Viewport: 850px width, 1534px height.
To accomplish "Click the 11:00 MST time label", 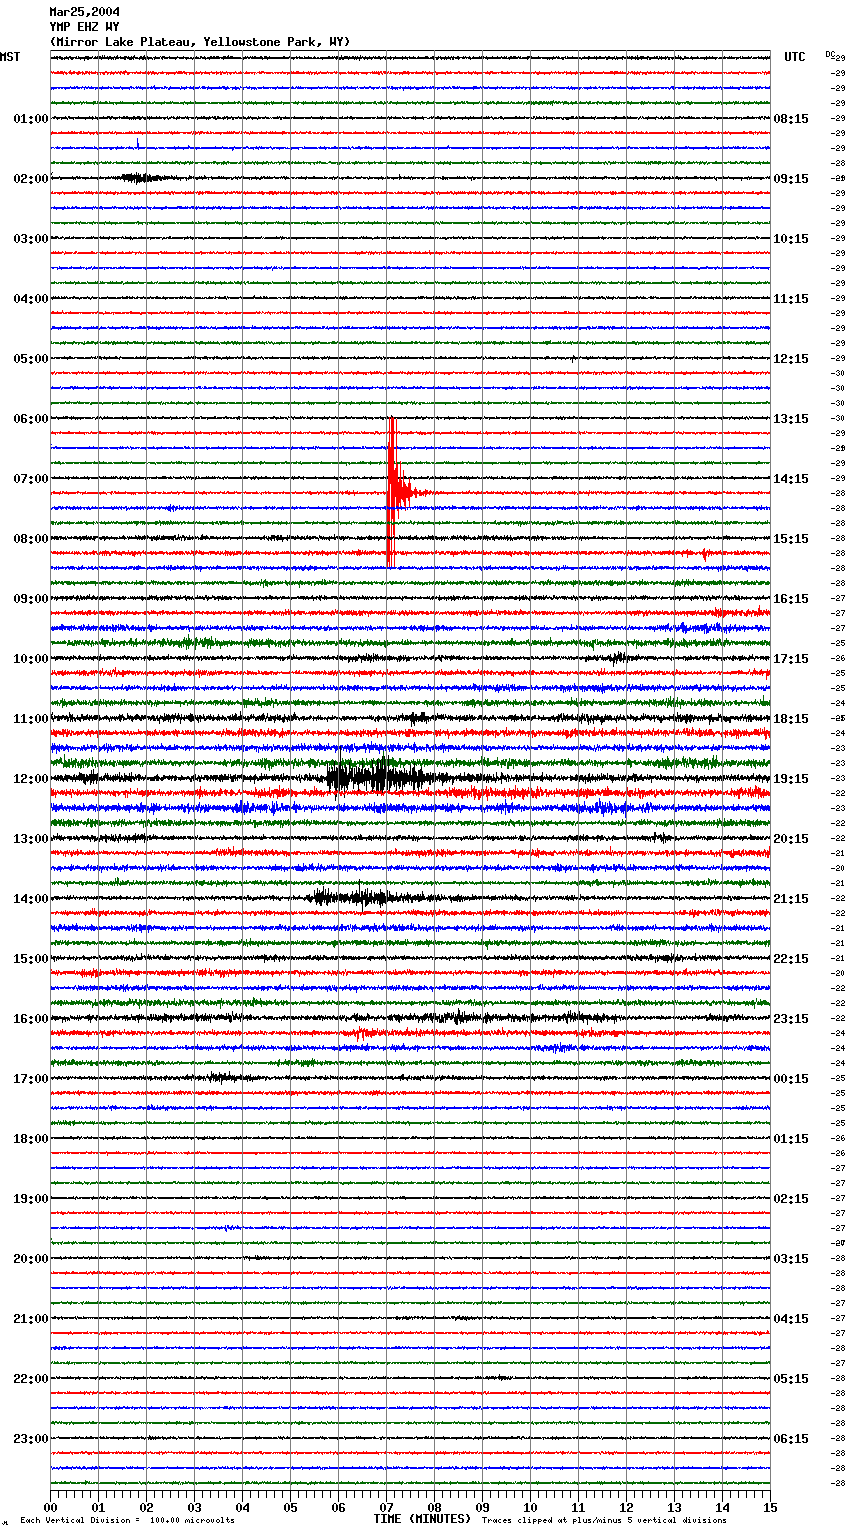I will click(x=31, y=719).
